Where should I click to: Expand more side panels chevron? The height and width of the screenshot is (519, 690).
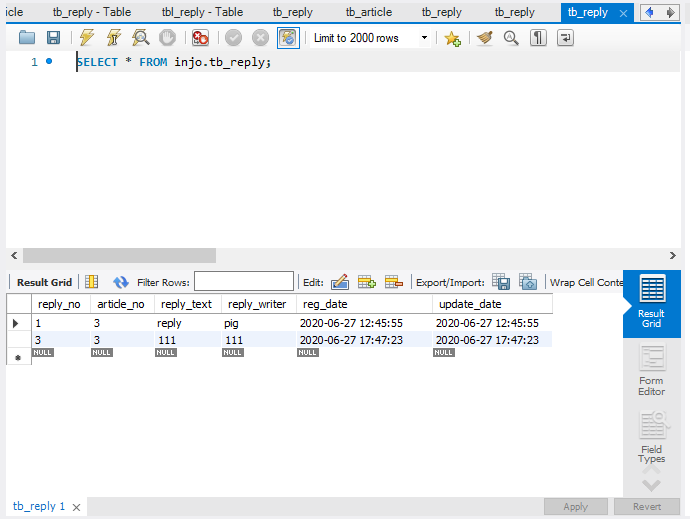pos(651,485)
